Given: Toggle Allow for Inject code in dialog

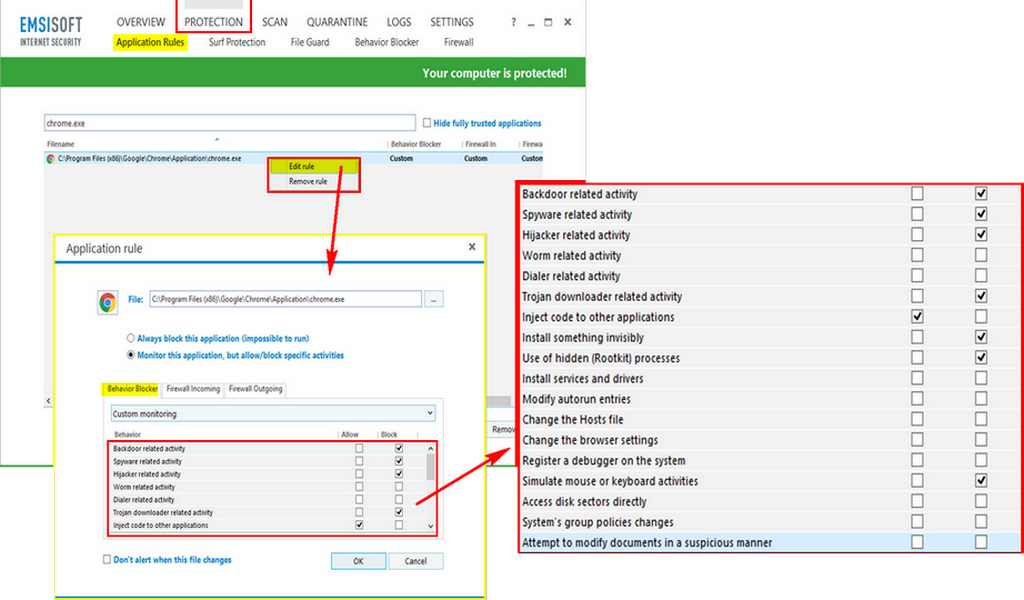Looking at the screenshot, I should (x=359, y=525).
